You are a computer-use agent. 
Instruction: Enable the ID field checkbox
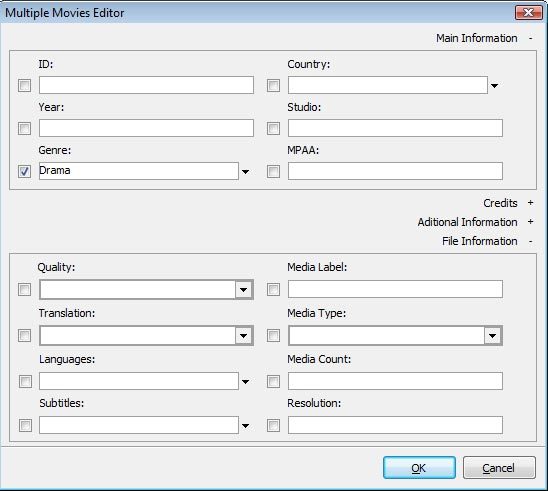(24, 85)
